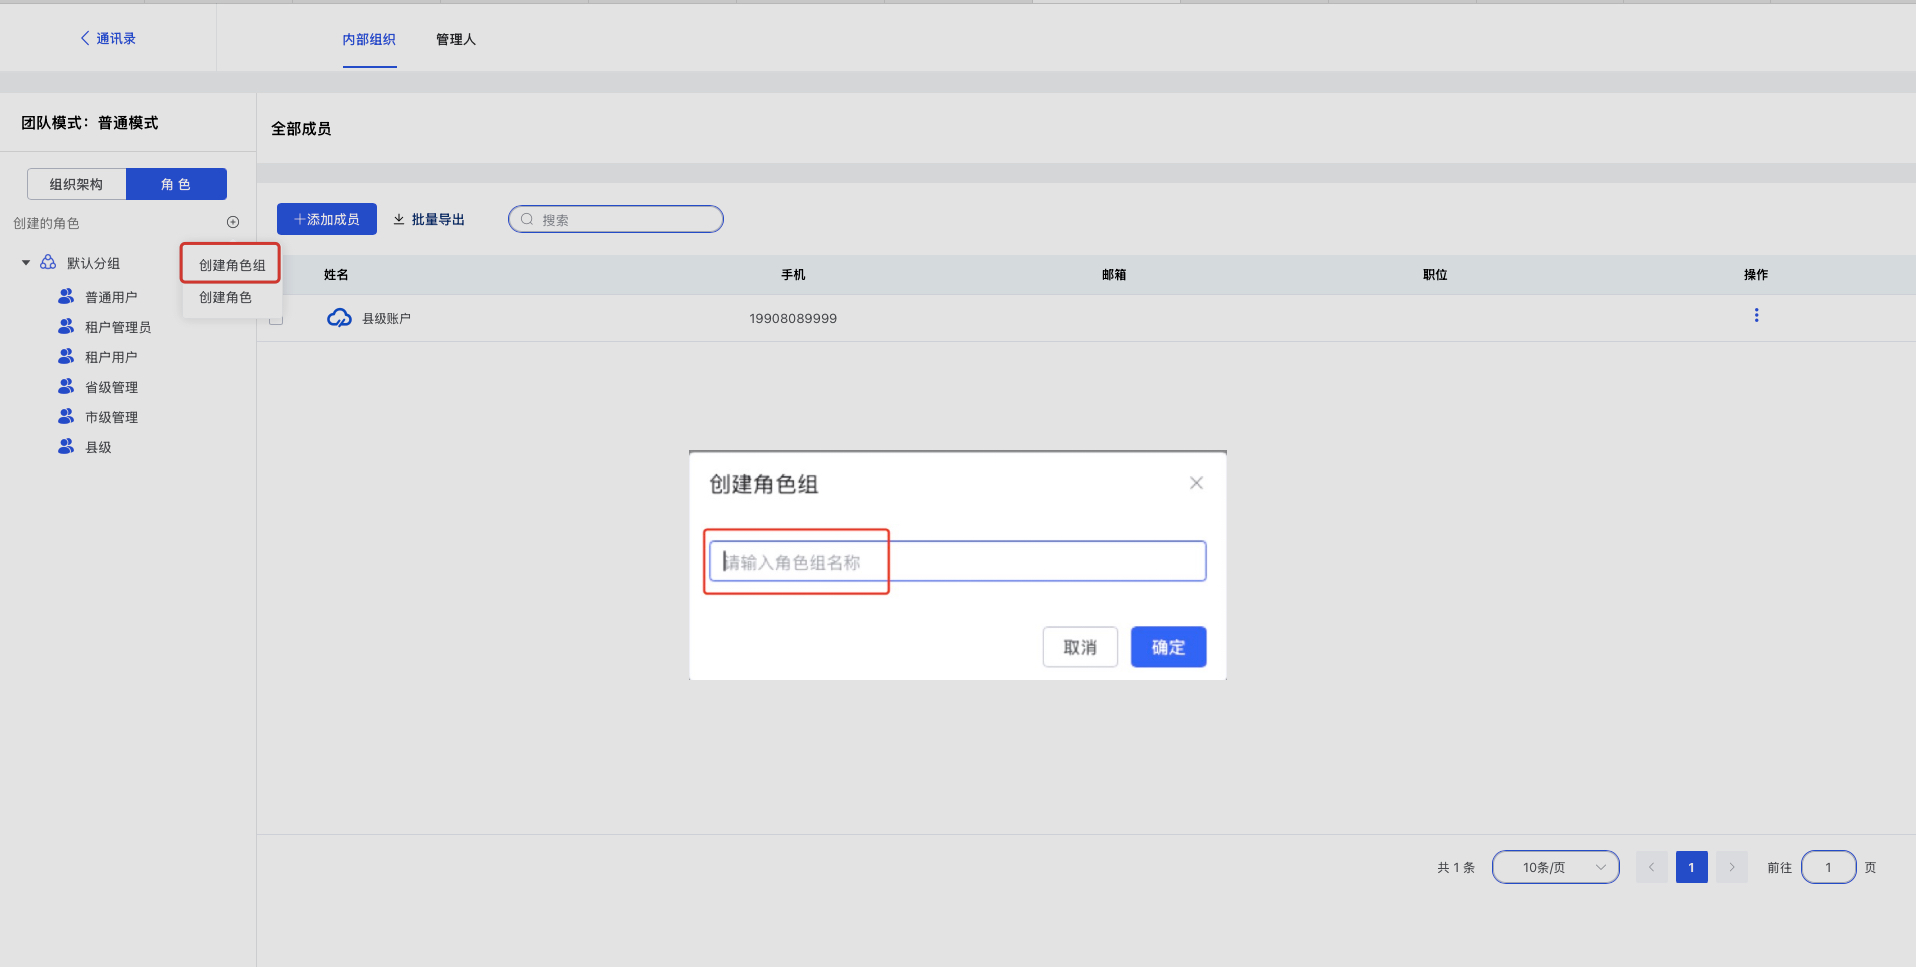Click the 批量导出 export button
This screenshot has width=1916, height=967.
tap(429, 219)
